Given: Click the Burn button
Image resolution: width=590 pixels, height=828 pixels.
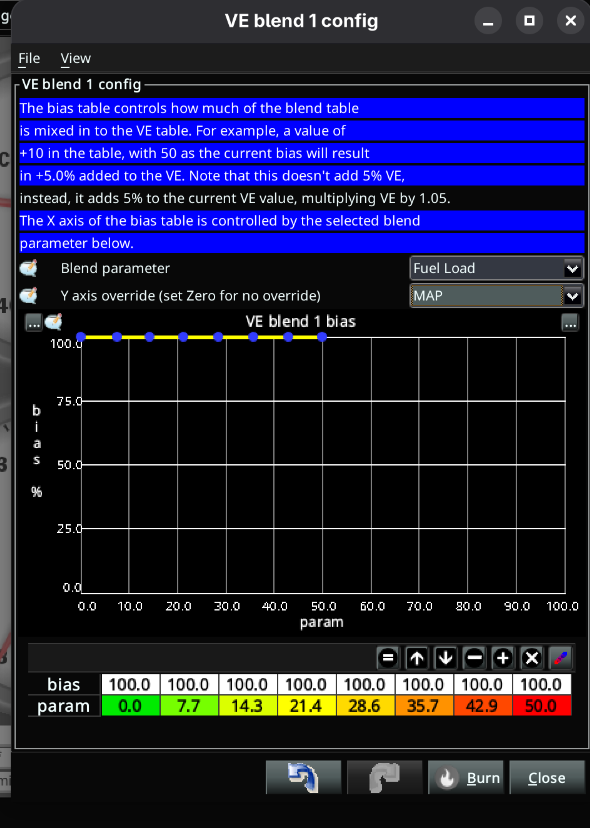Looking at the screenshot, I should point(465,777).
